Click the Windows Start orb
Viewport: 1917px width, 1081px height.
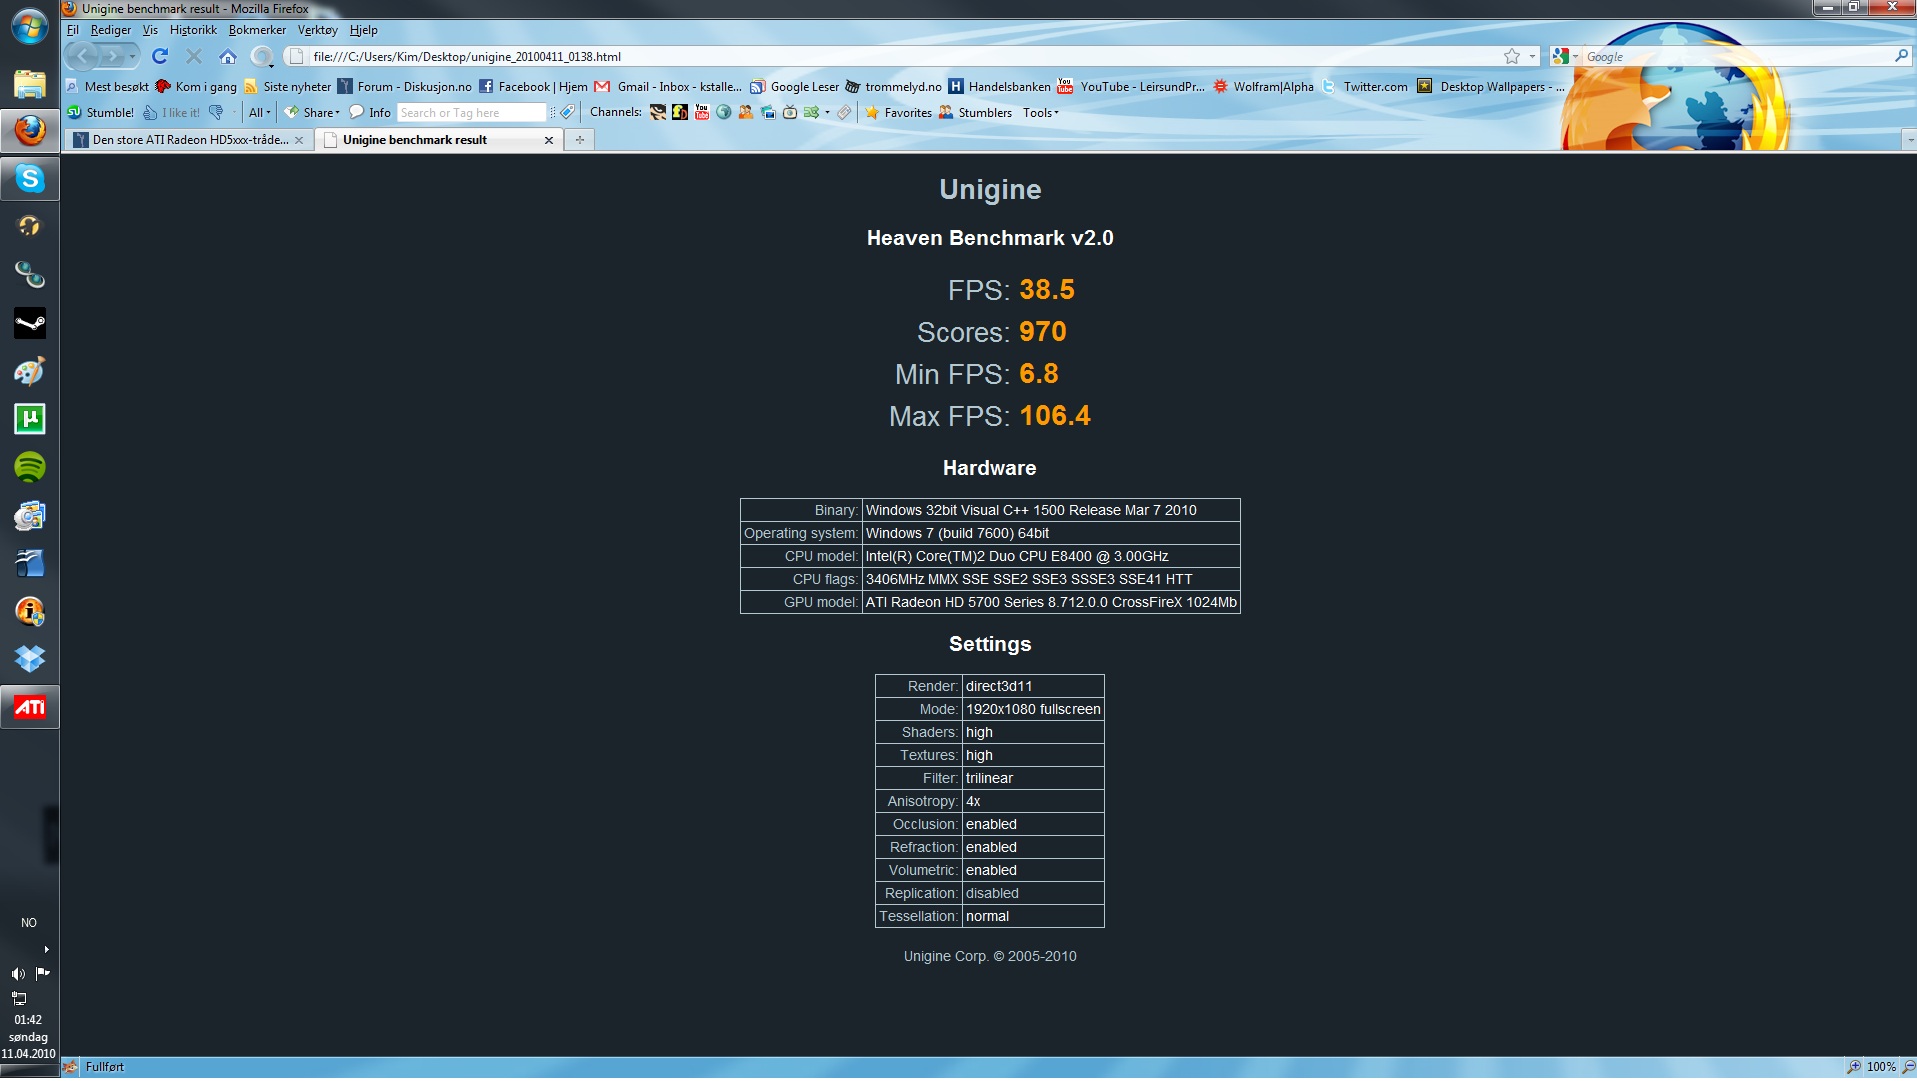pyautogui.click(x=29, y=27)
